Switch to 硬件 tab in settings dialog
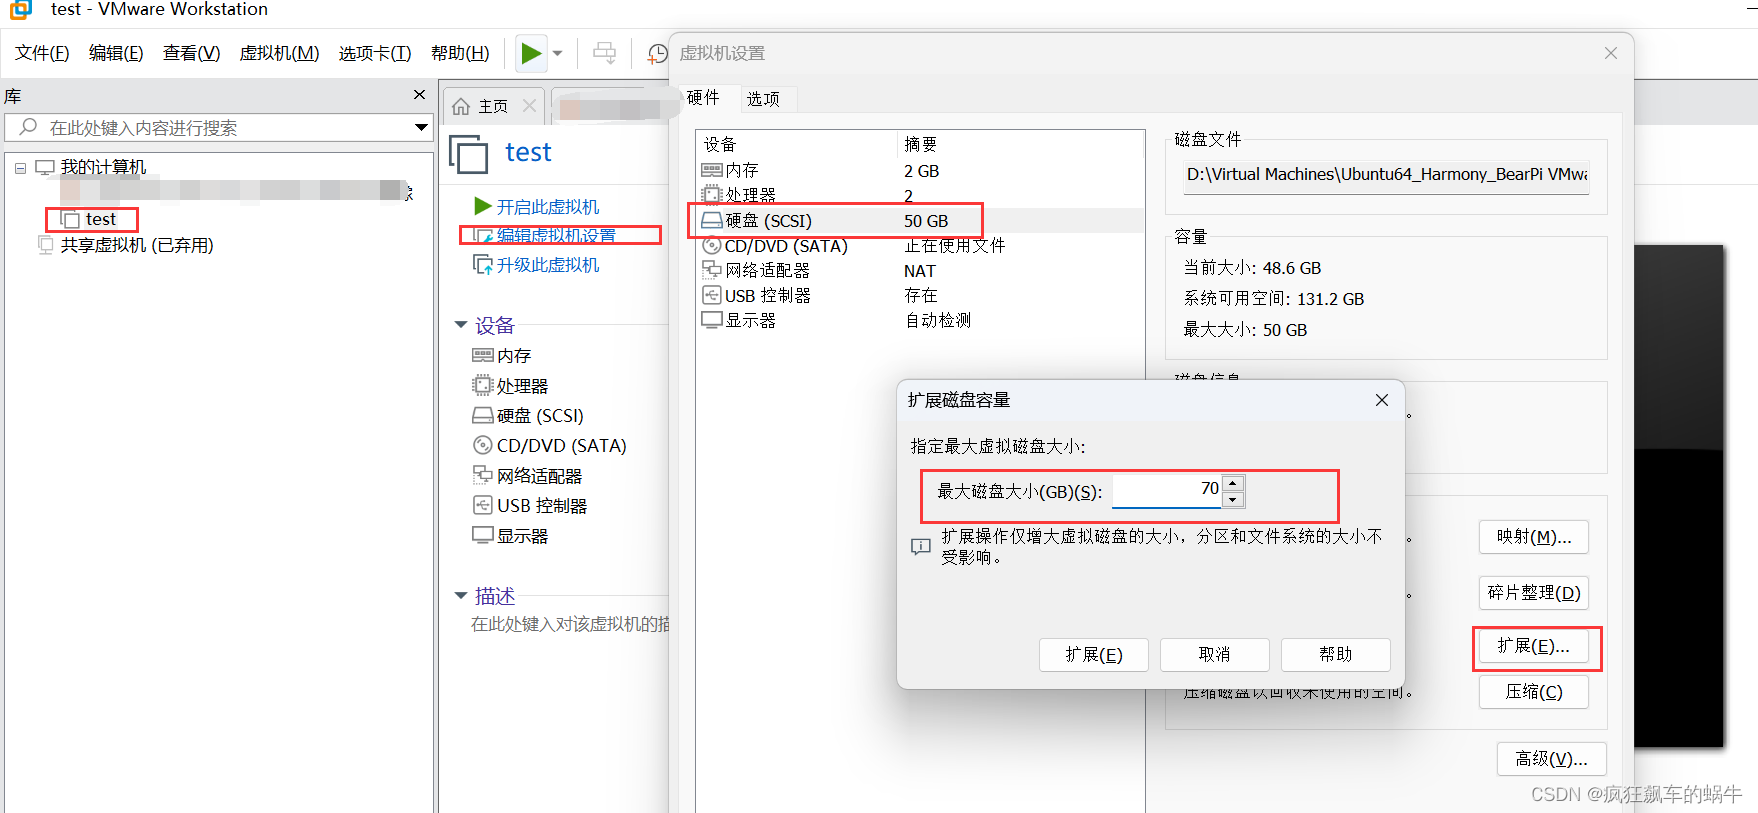 click(x=703, y=98)
